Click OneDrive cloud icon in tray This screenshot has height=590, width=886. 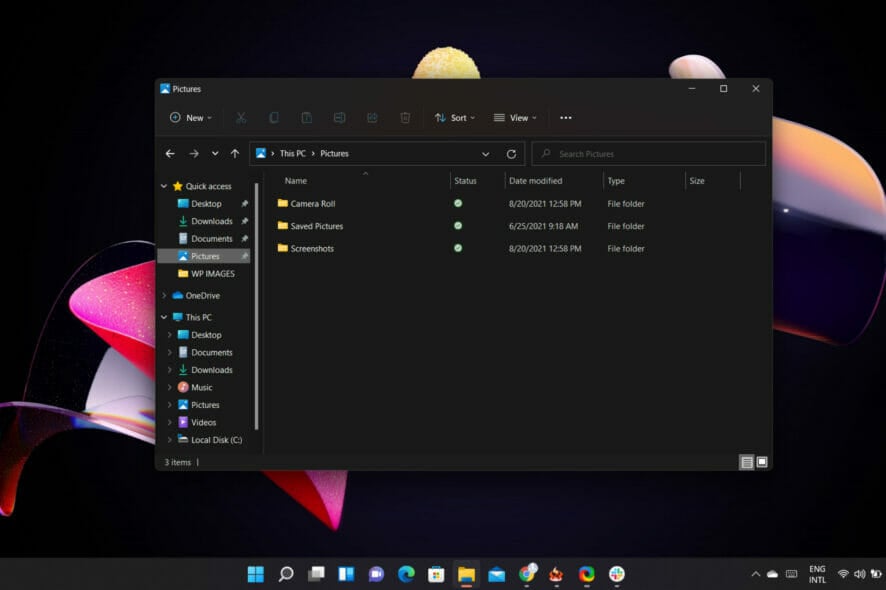coord(772,574)
